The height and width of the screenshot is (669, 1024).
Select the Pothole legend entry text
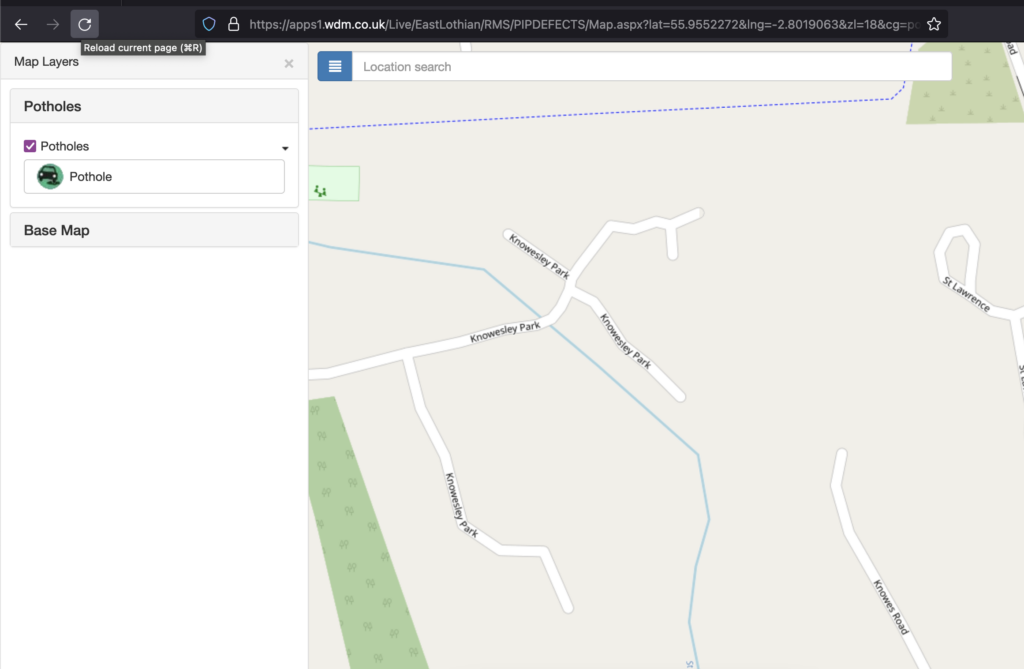[x=91, y=177]
